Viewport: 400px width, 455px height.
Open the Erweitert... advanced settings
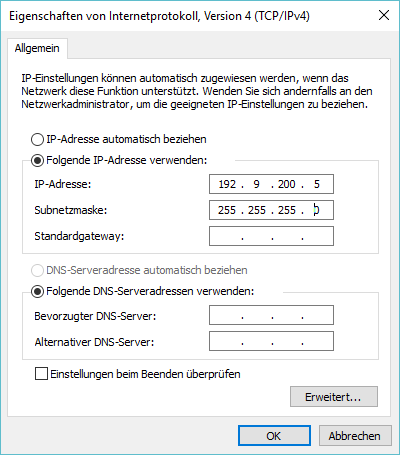[334, 397]
